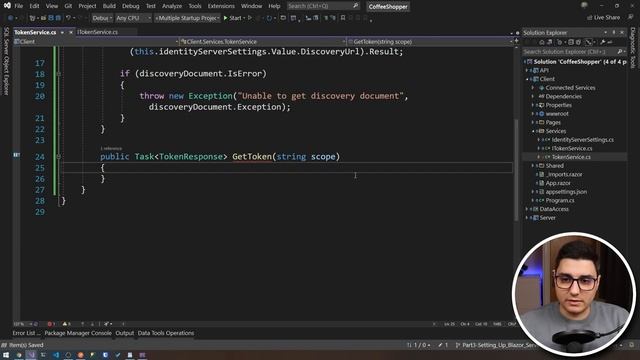This screenshot has width=640, height=360.
Task: Expand the Server project
Action: pos(527,218)
